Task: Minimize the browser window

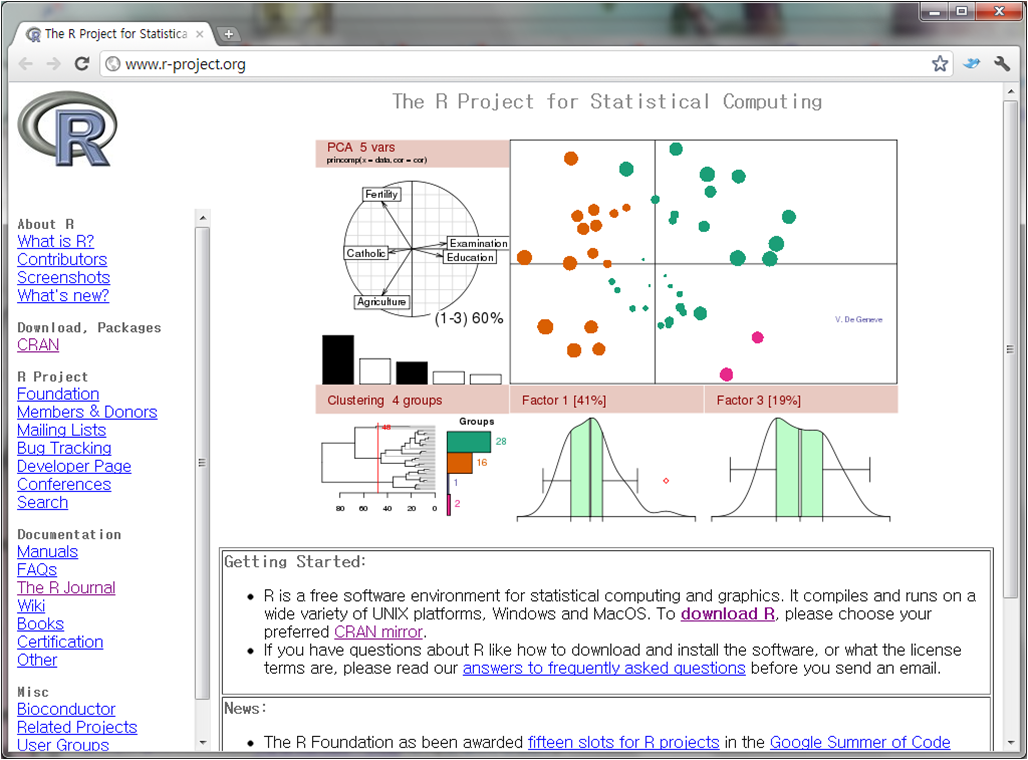Action: pos(934,11)
